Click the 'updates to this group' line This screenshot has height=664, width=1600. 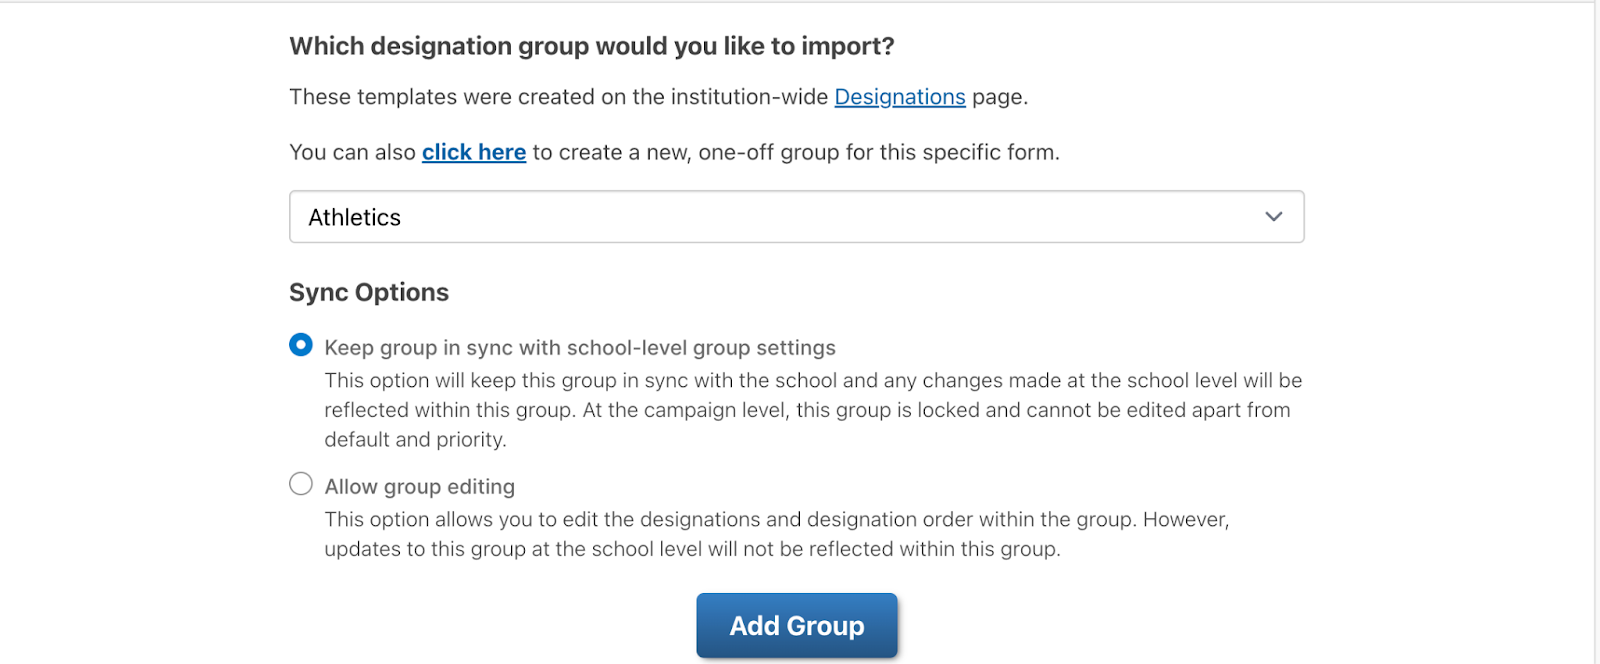coord(692,549)
